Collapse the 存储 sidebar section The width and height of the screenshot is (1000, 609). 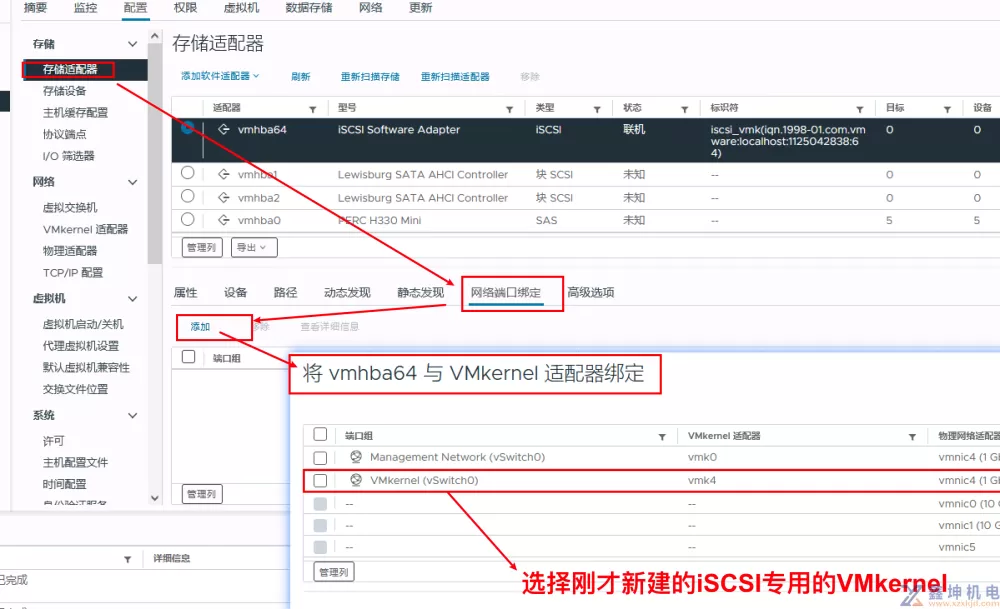tap(132, 43)
